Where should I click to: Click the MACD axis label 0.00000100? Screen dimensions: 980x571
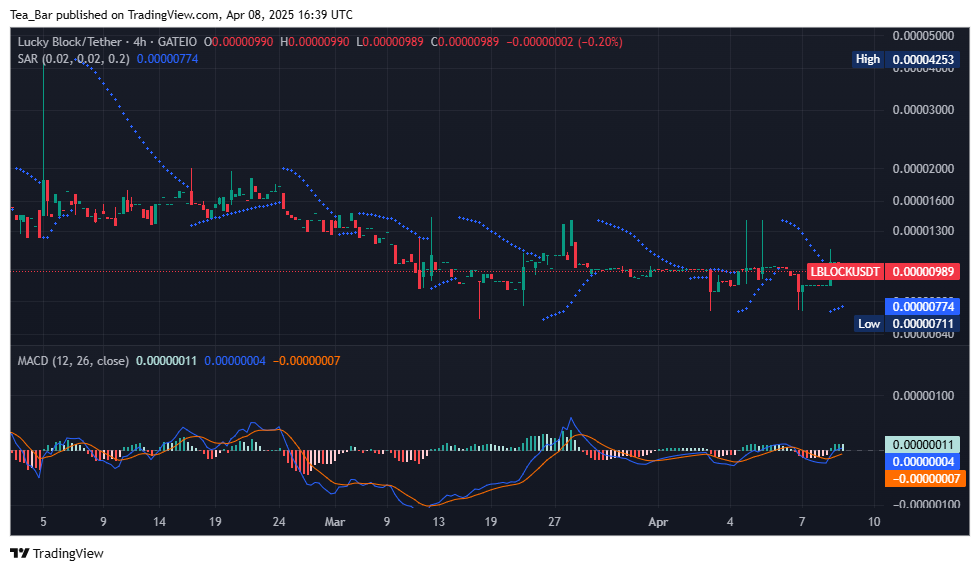(x=923, y=395)
